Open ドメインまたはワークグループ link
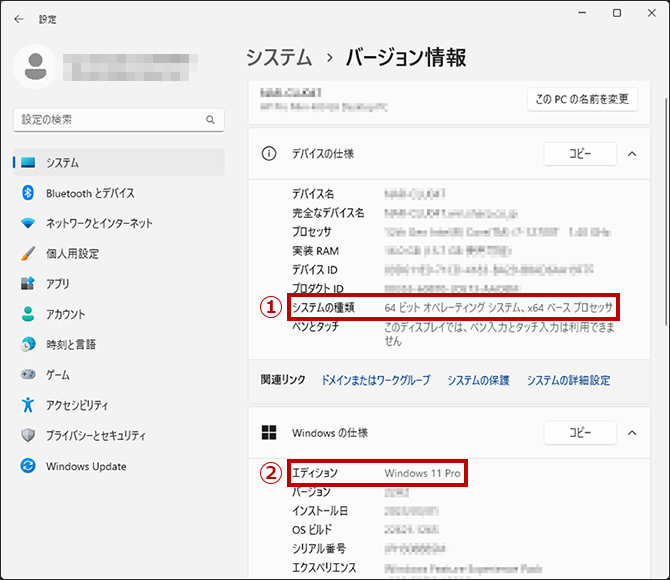Image resolution: width=670 pixels, height=580 pixels. coord(376,380)
